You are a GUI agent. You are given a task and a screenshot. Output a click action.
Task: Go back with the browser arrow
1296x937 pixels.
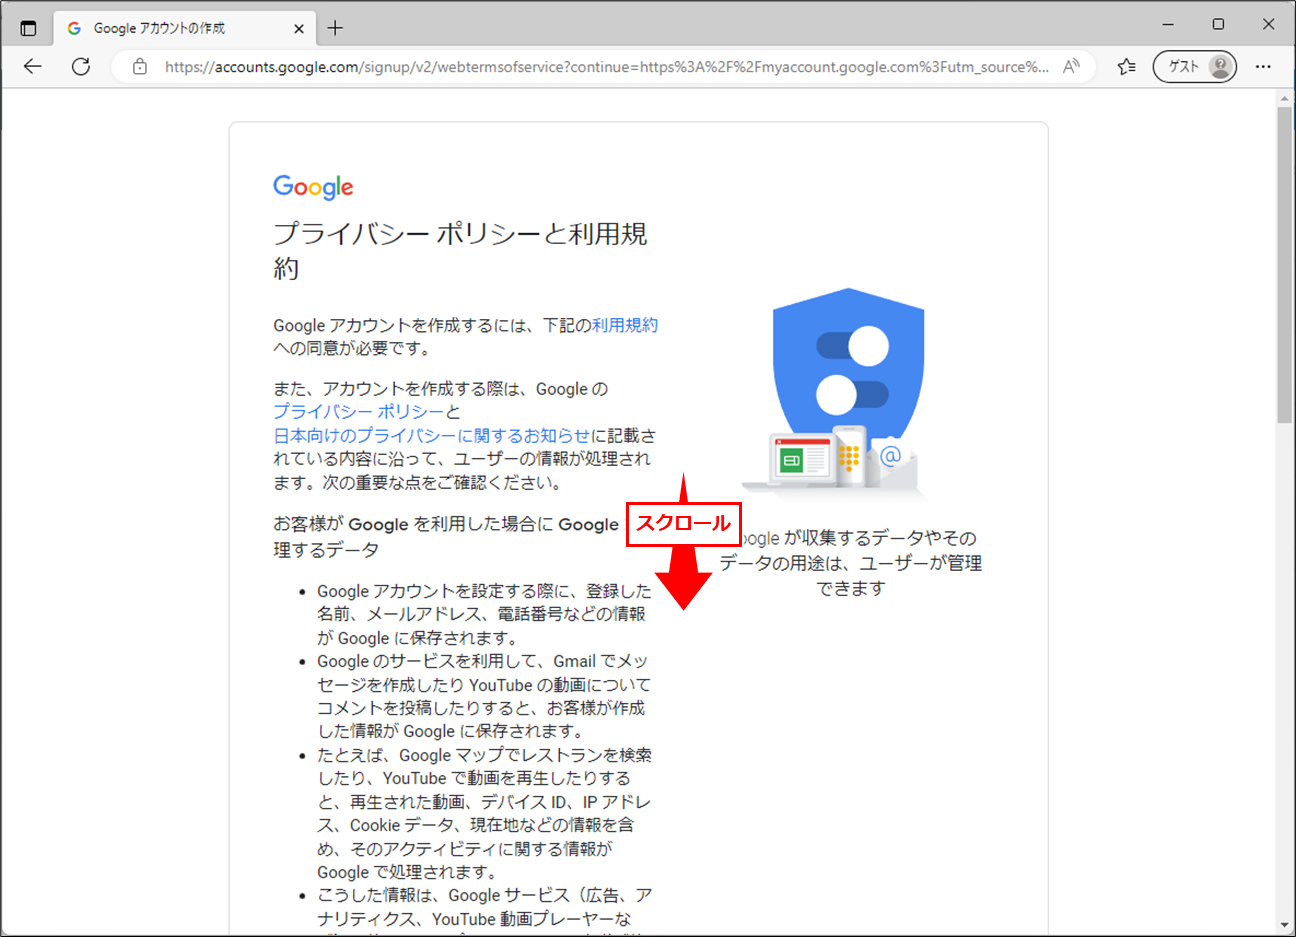[x=33, y=67]
